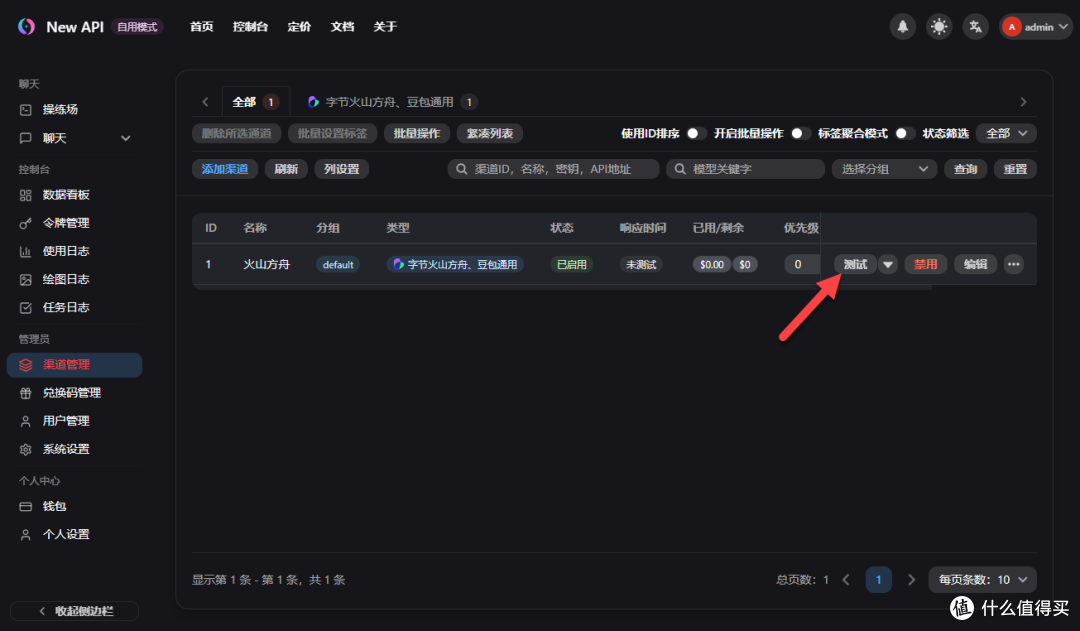Click the $0.00 used quota tag
Screen dimensions: 1080x631
(x=712, y=265)
